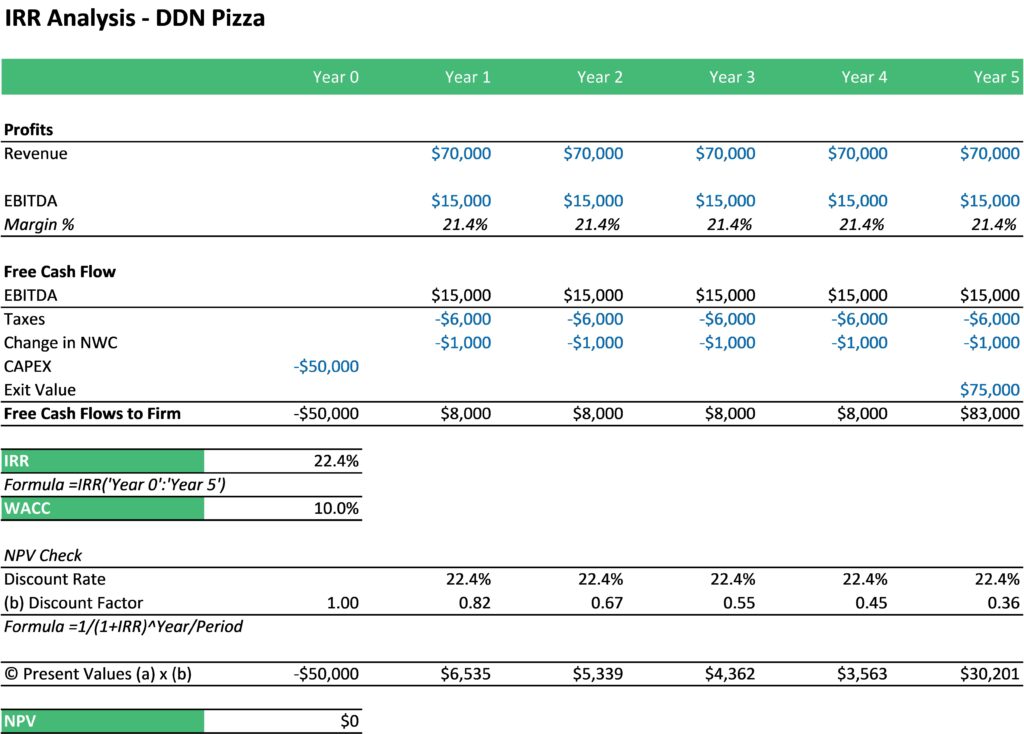The height and width of the screenshot is (734, 1024).
Task: Select the NPV value $0 cell
Action: (349, 721)
